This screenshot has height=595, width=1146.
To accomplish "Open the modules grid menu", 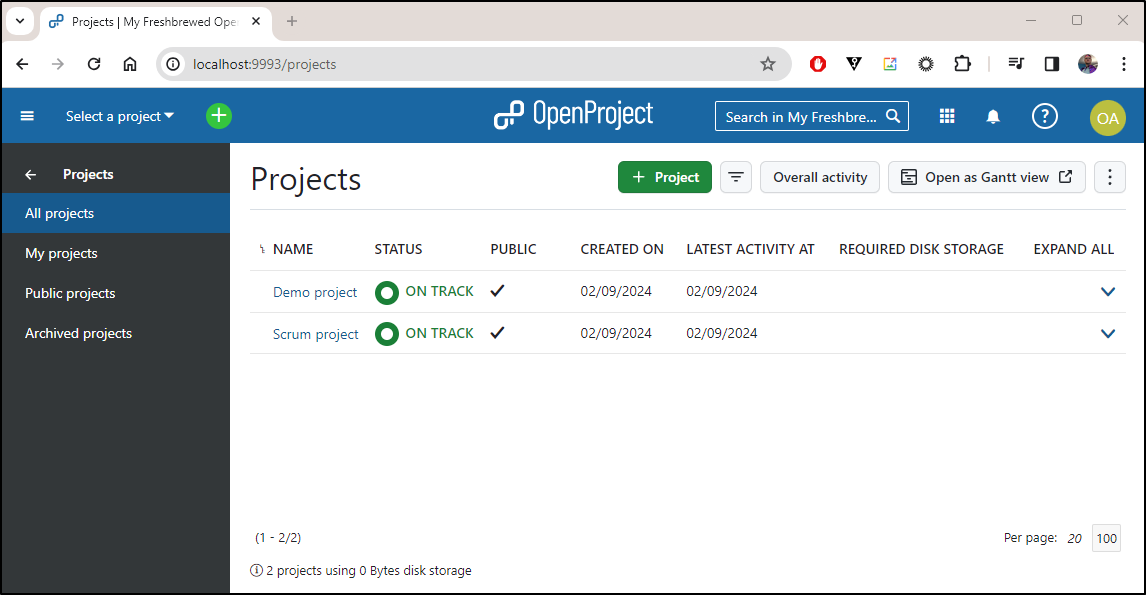I will coord(947,116).
